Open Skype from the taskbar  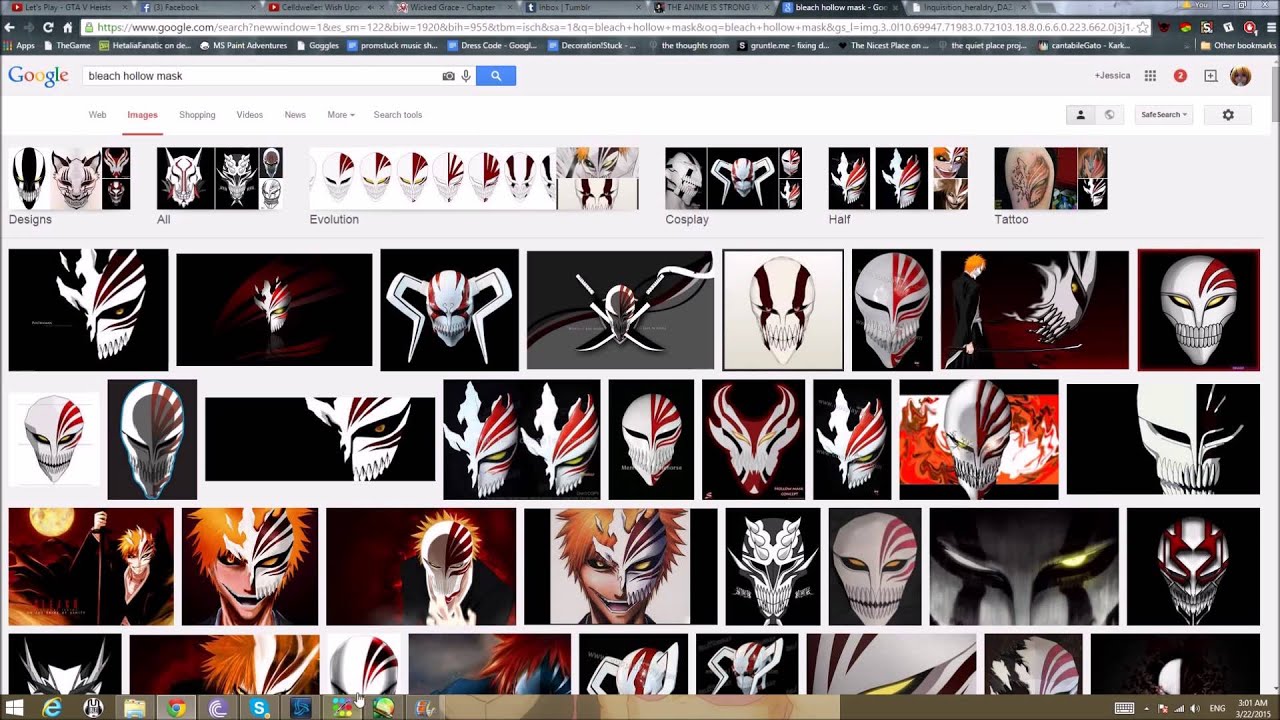point(259,708)
